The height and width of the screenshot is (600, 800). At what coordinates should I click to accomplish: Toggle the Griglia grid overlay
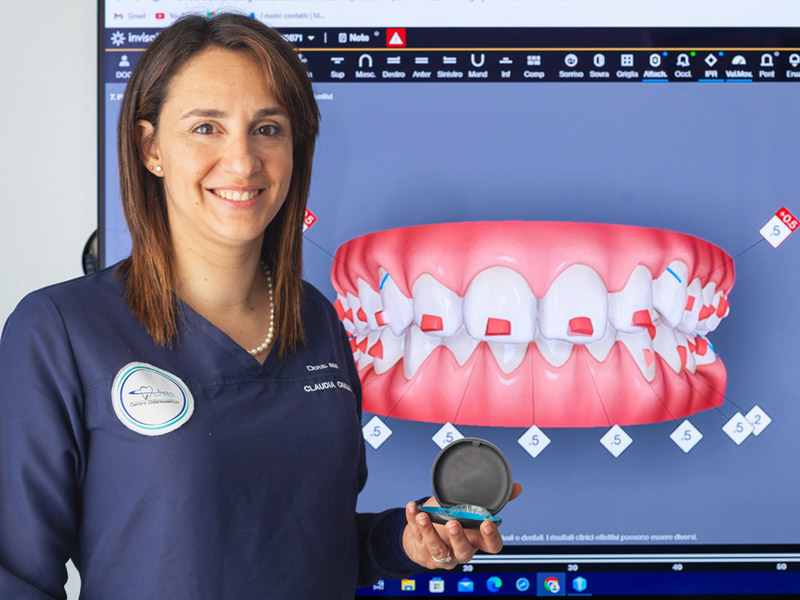(627, 66)
